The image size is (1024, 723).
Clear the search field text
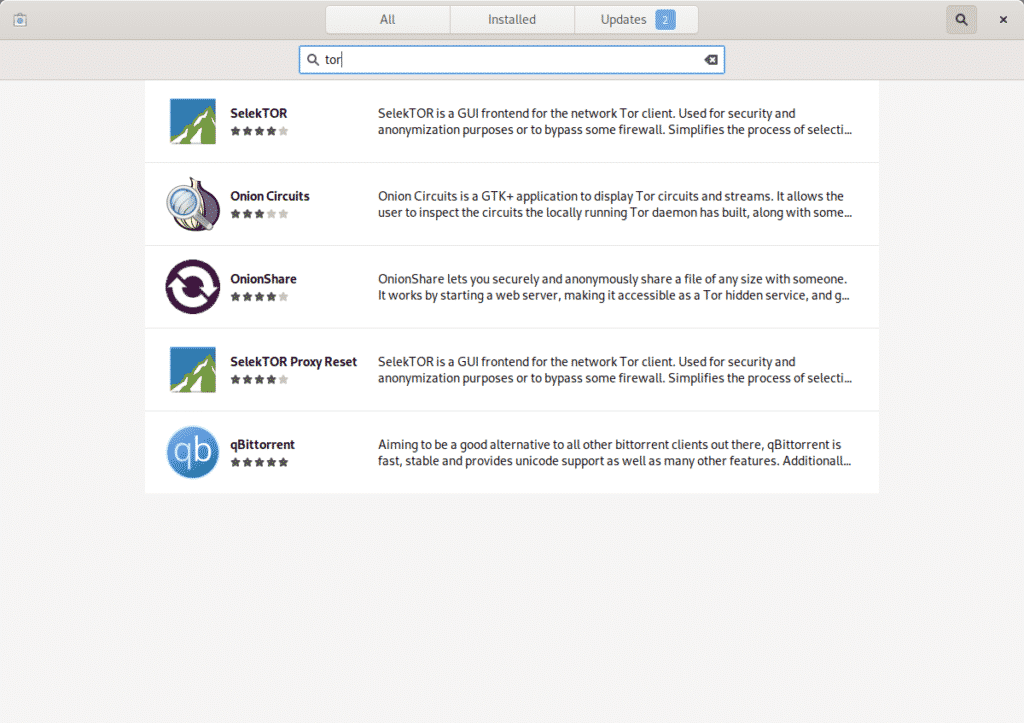711,59
